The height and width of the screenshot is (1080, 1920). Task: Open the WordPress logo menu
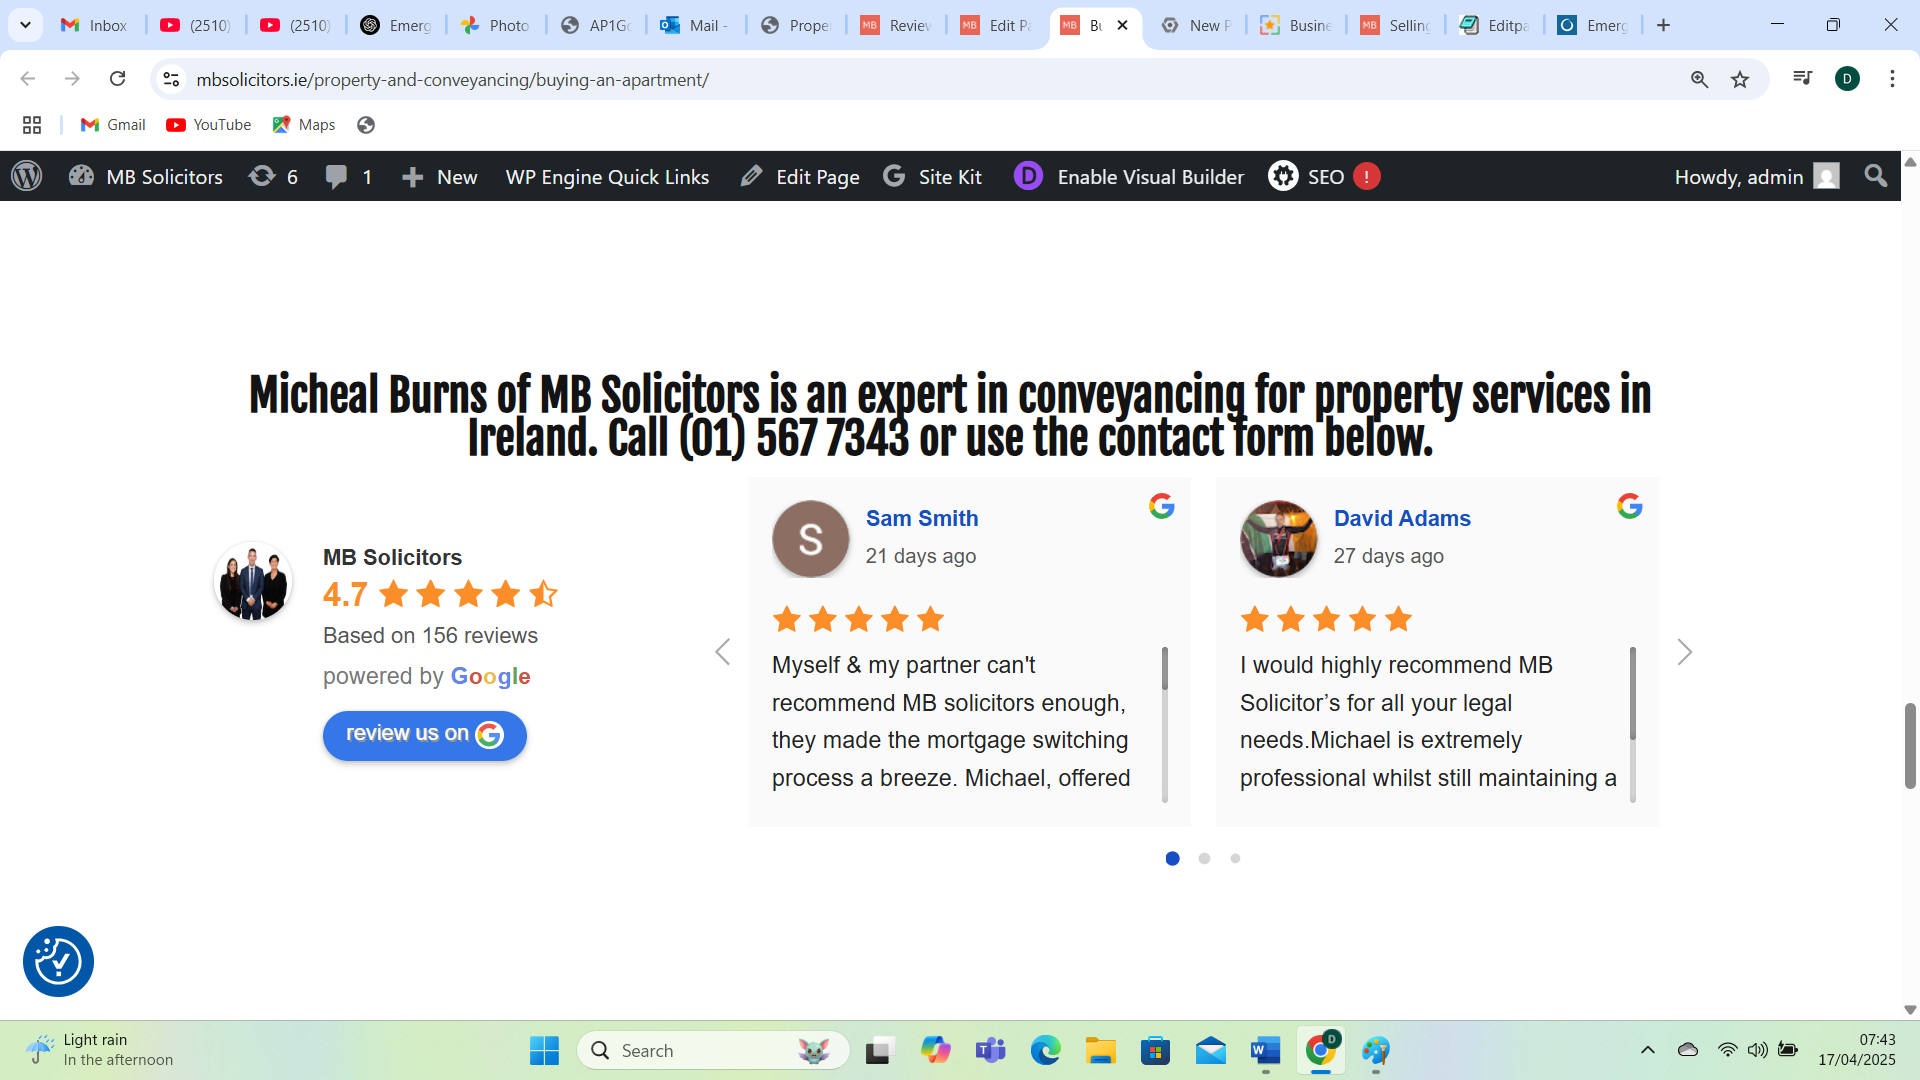click(27, 176)
